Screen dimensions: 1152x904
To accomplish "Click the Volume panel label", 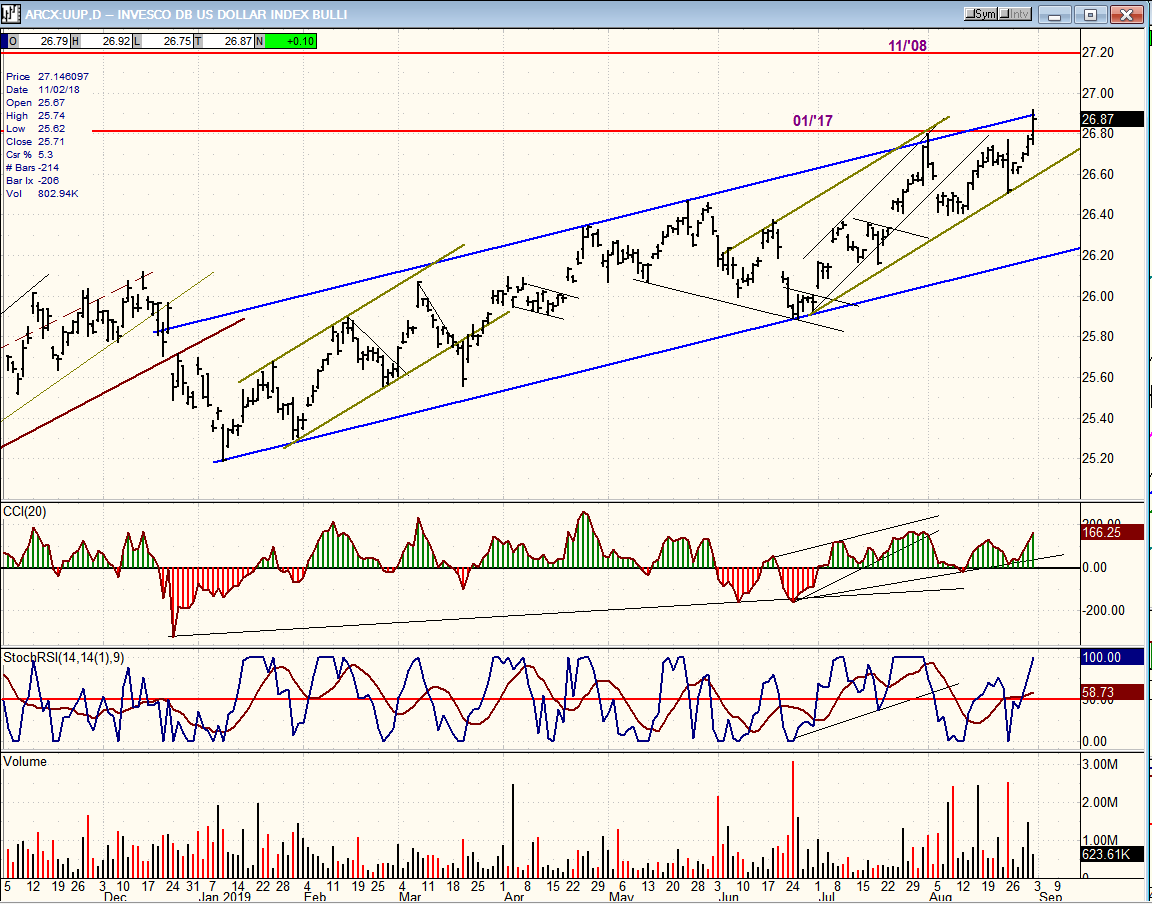I will click(25, 762).
